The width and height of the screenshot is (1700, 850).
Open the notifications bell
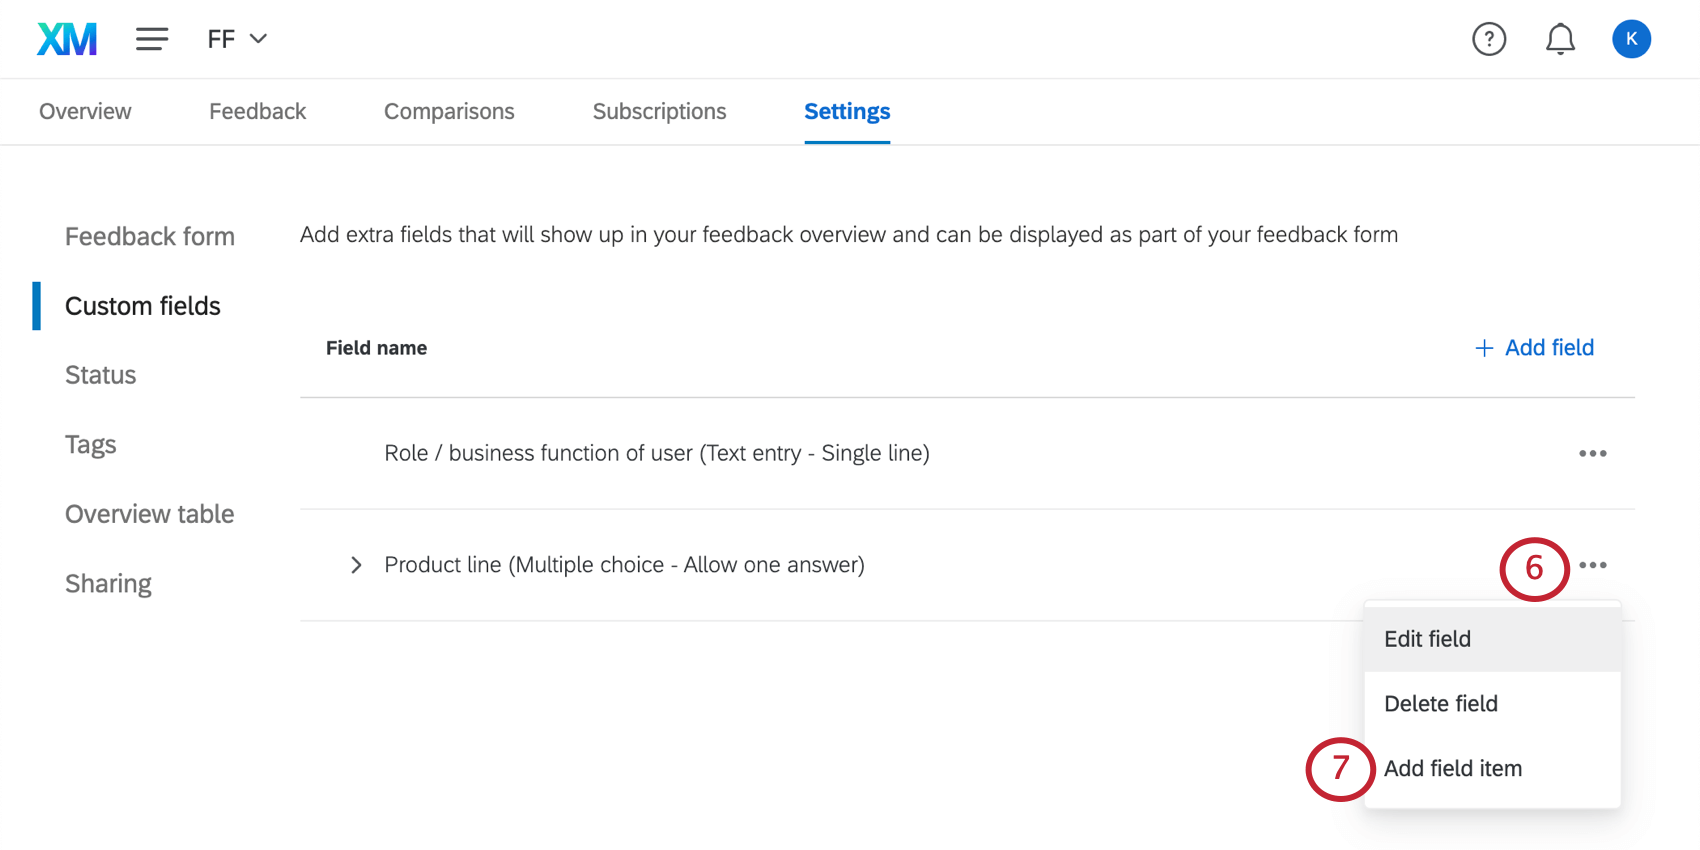tap(1560, 39)
